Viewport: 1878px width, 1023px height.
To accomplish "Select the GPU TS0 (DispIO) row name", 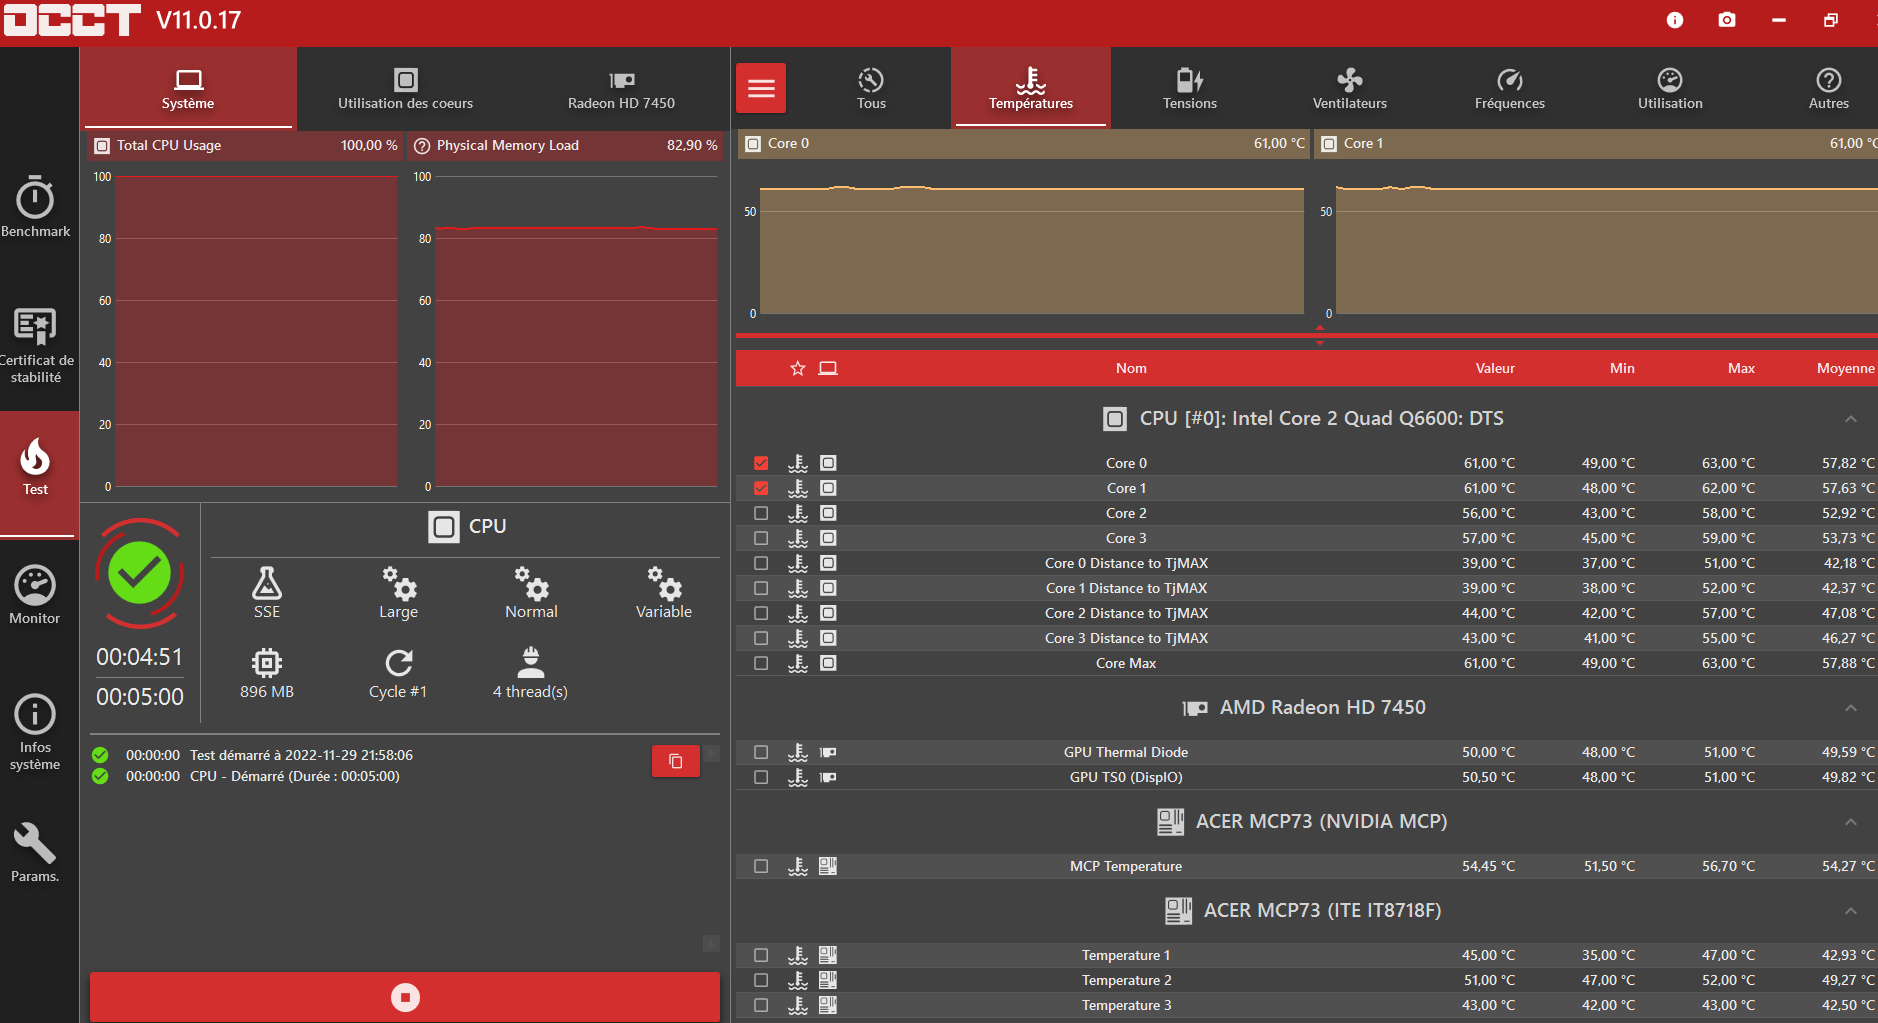I will coord(1126,777).
